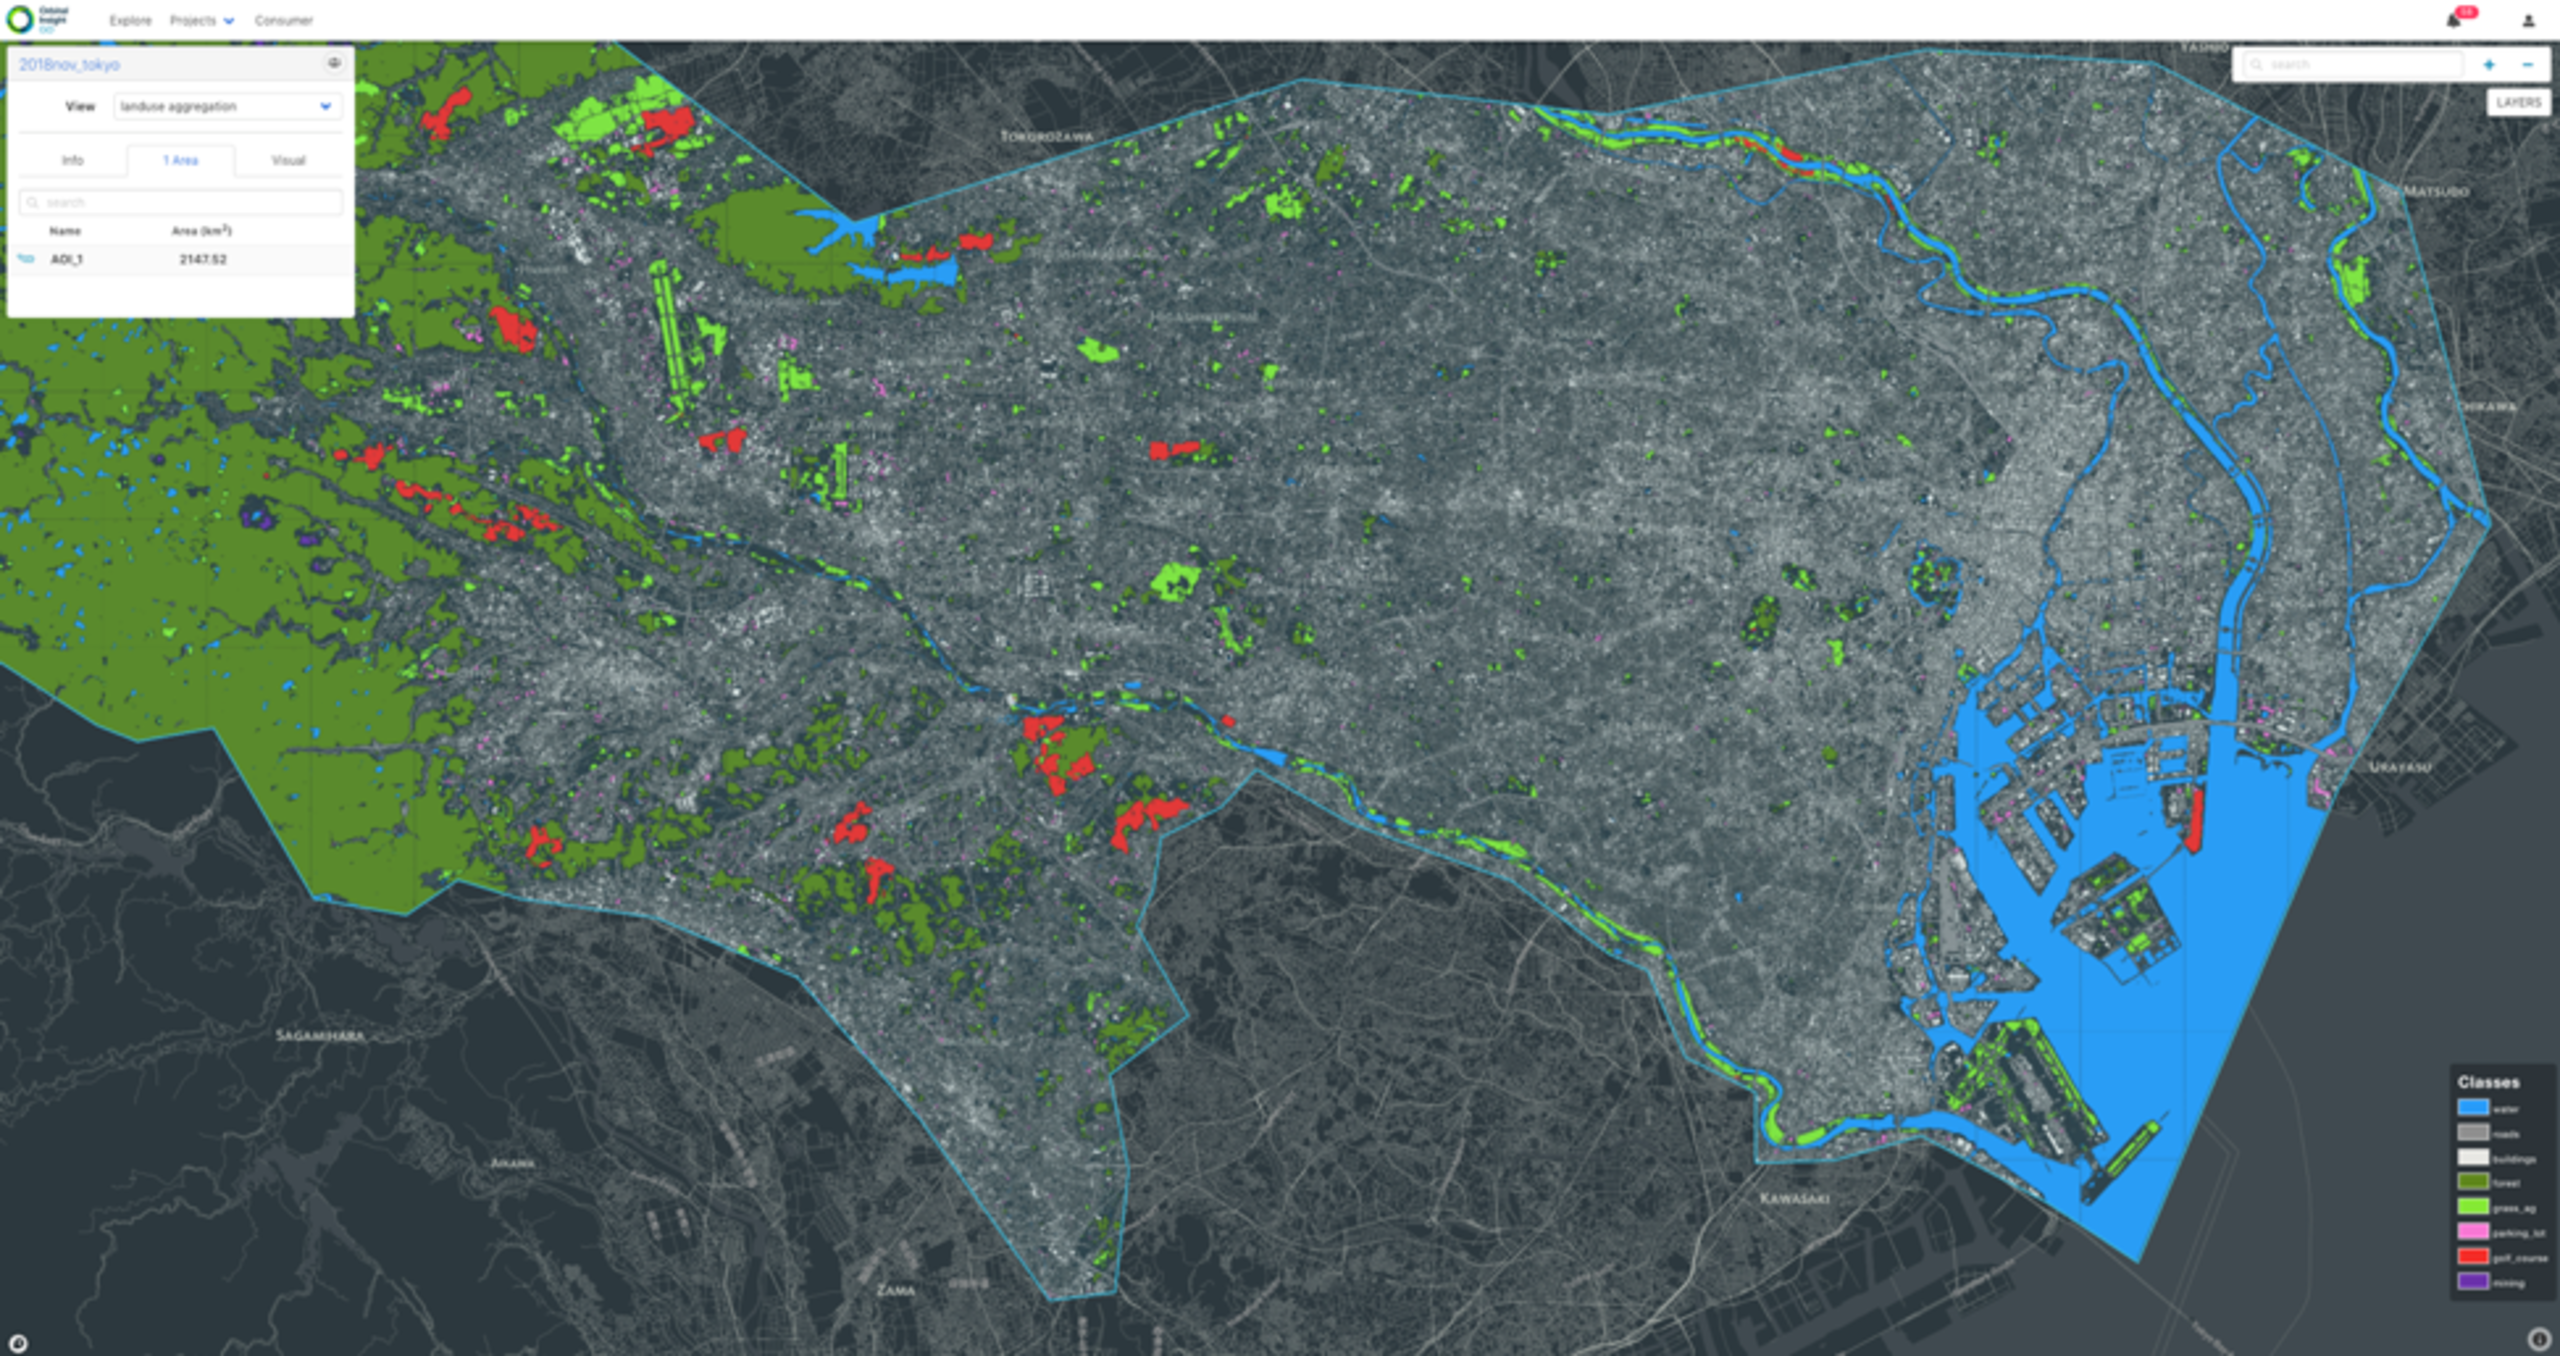Image resolution: width=2560 pixels, height=1356 pixels.
Task: Click the Orbital Insight logo icon
Action: click(x=20, y=19)
